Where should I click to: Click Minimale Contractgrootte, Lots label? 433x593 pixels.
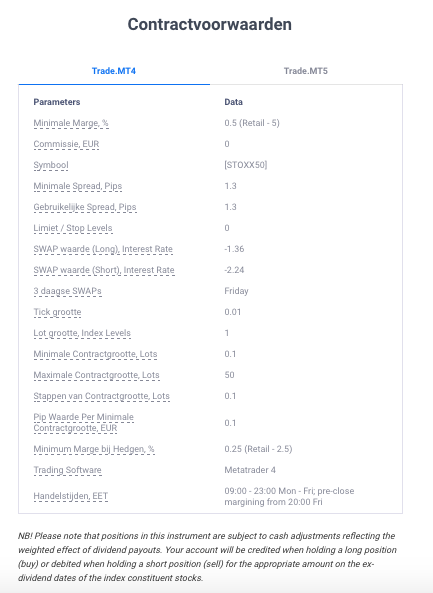tap(95, 354)
